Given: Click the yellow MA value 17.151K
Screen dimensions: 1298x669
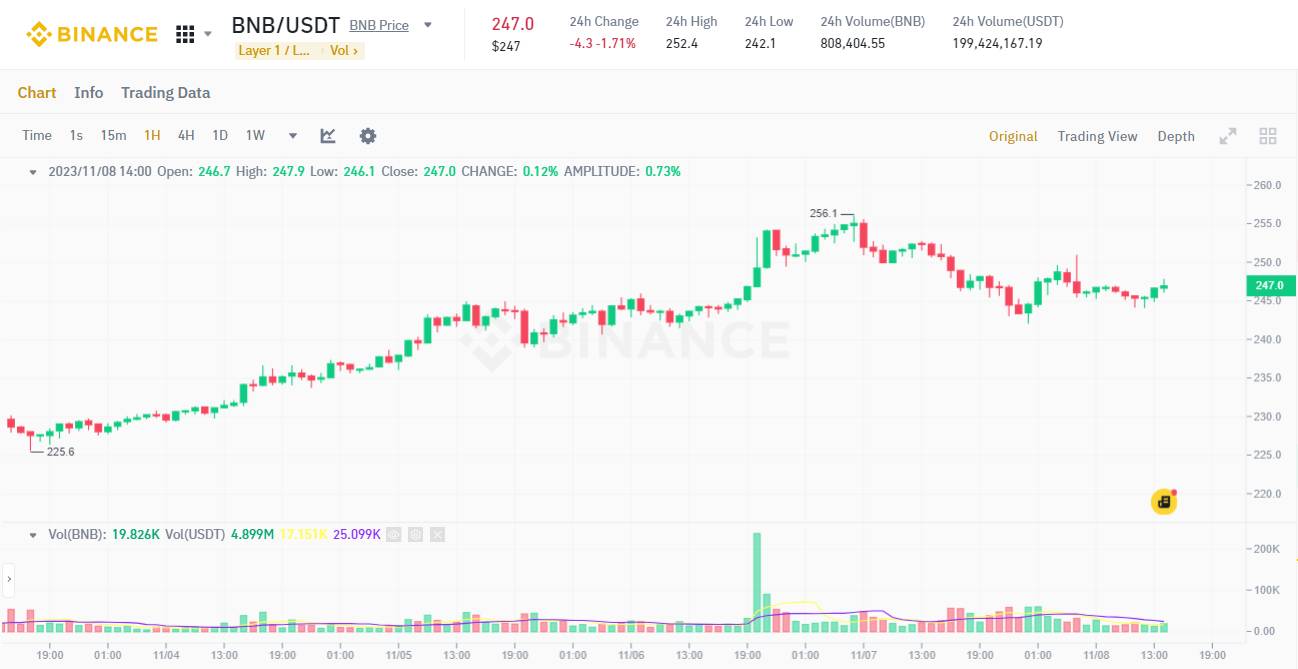Looking at the screenshot, I should [304, 535].
